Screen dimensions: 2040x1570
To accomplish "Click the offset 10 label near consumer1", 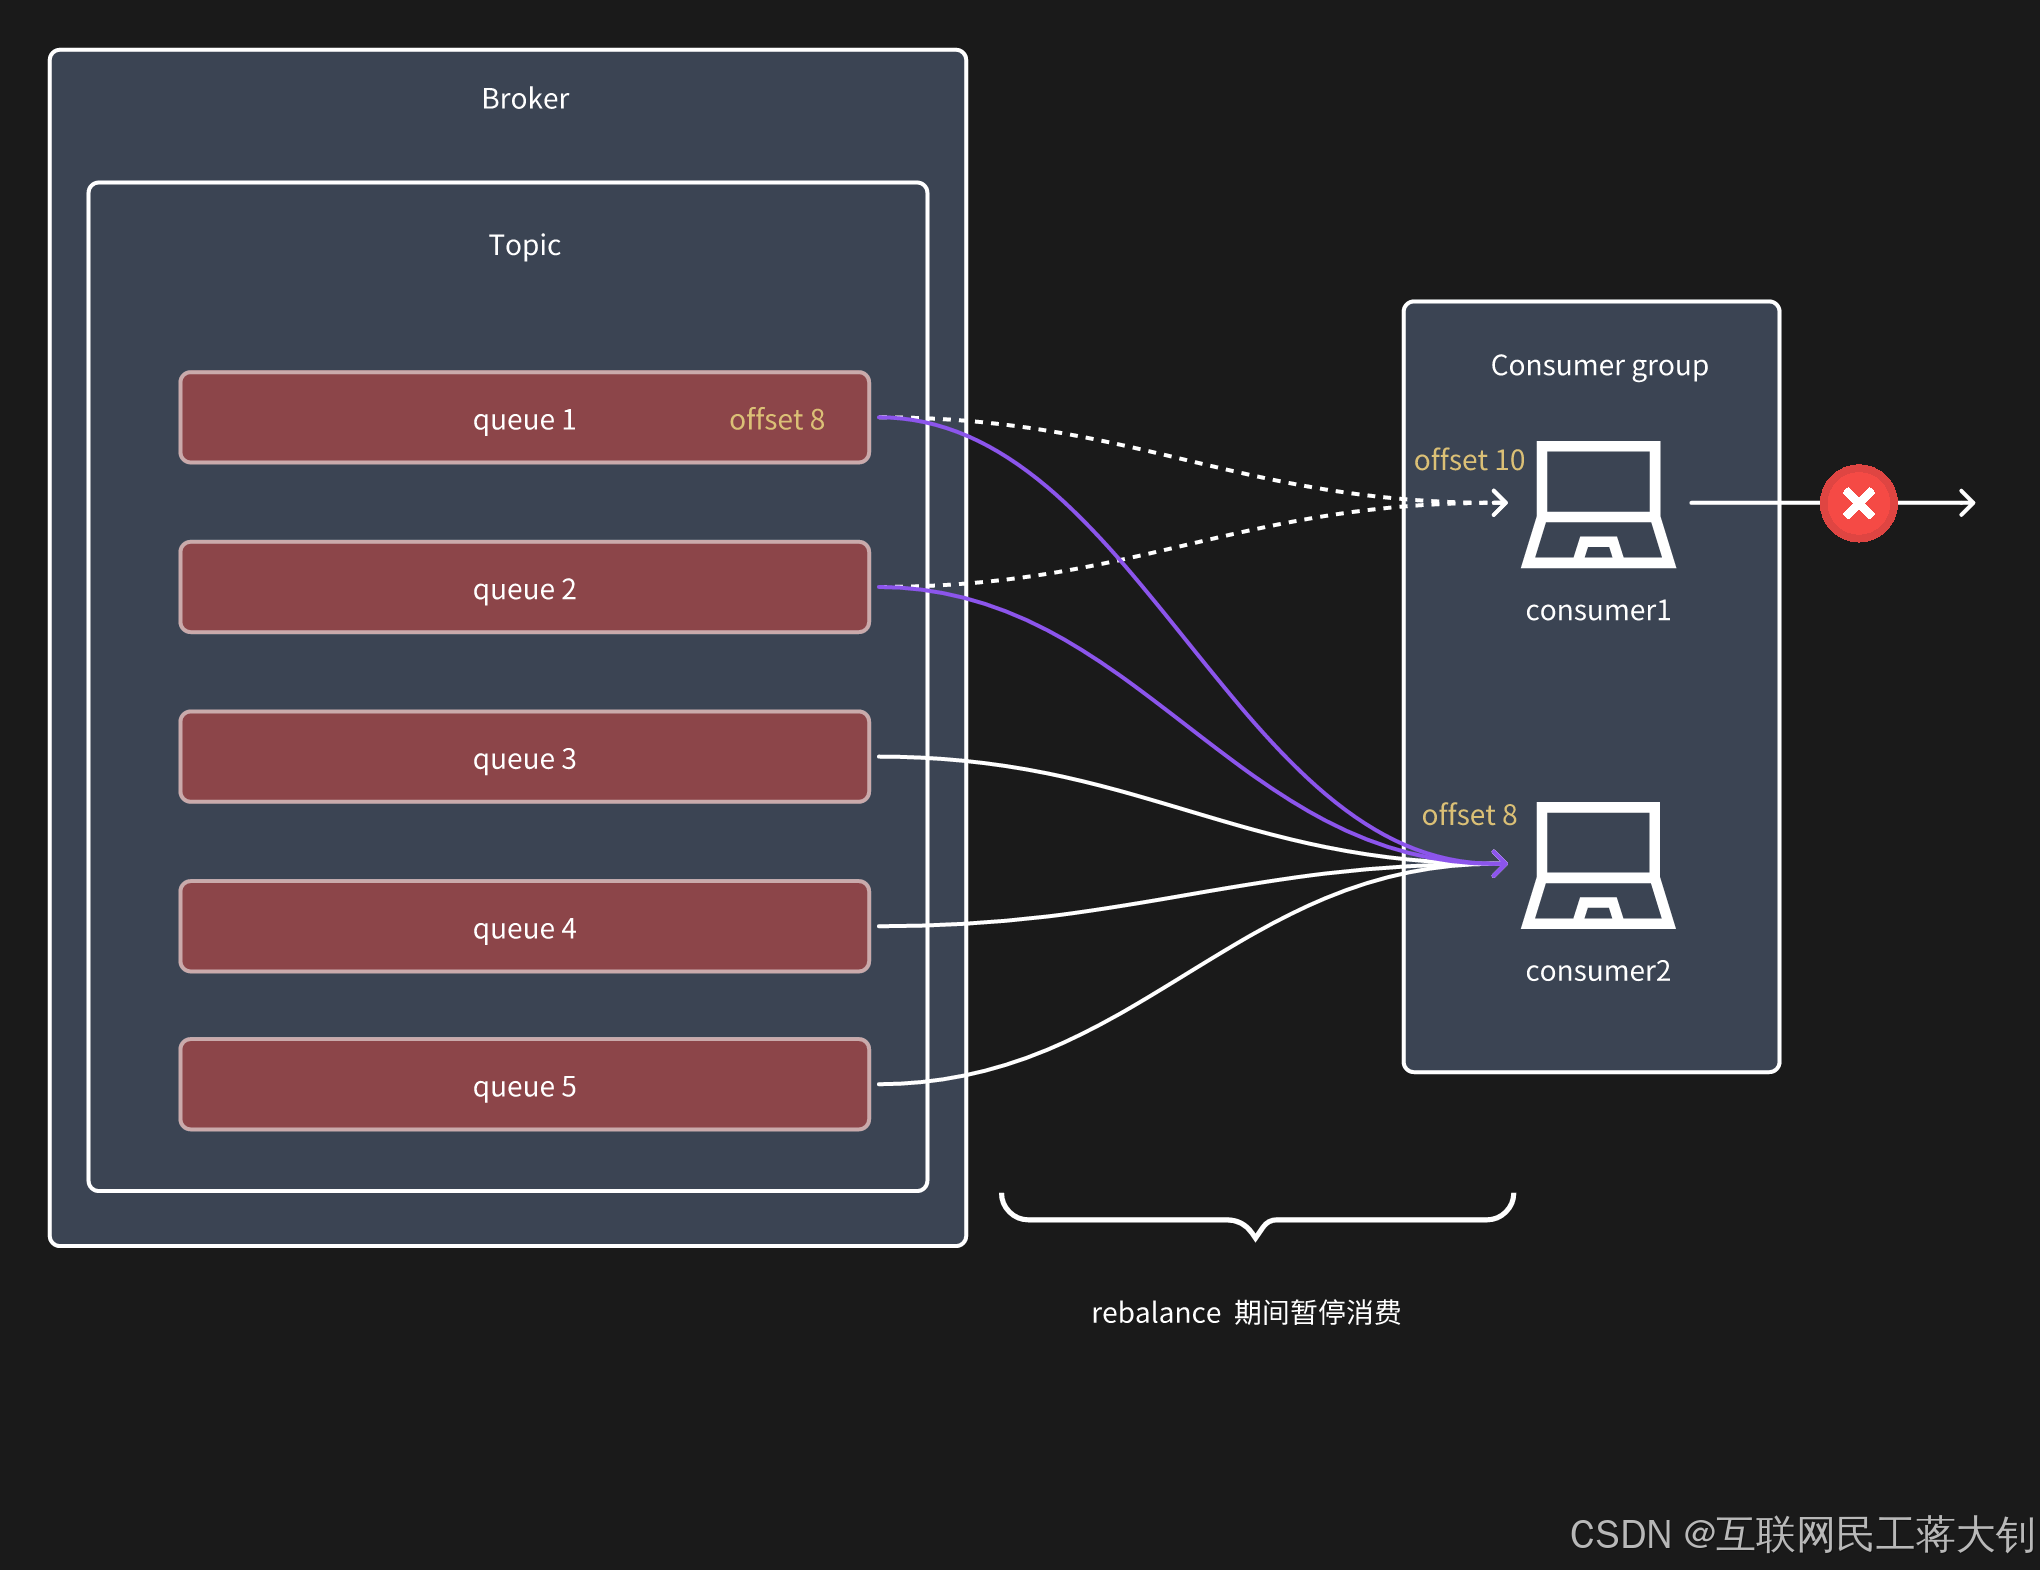I will [1468, 460].
